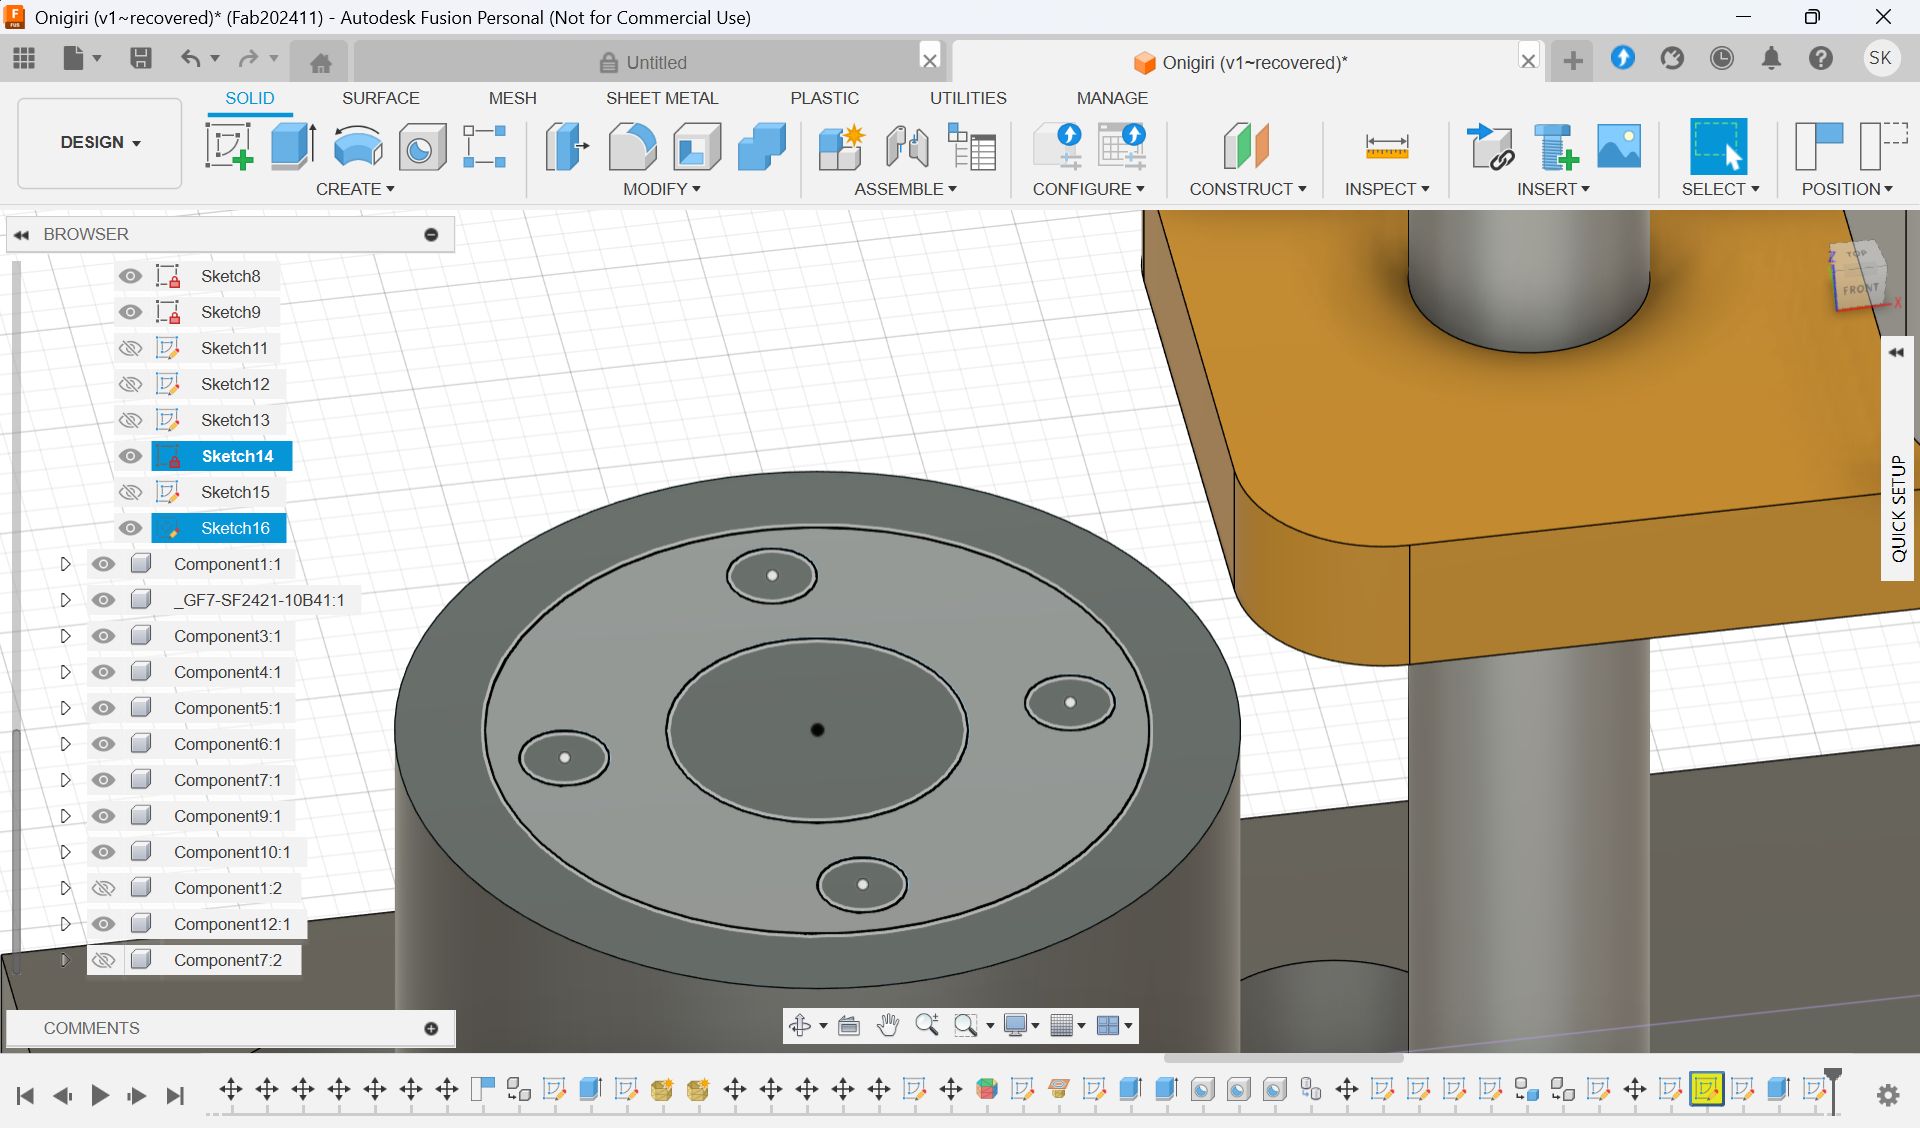Click the Measure tool icon

coord(1387,147)
